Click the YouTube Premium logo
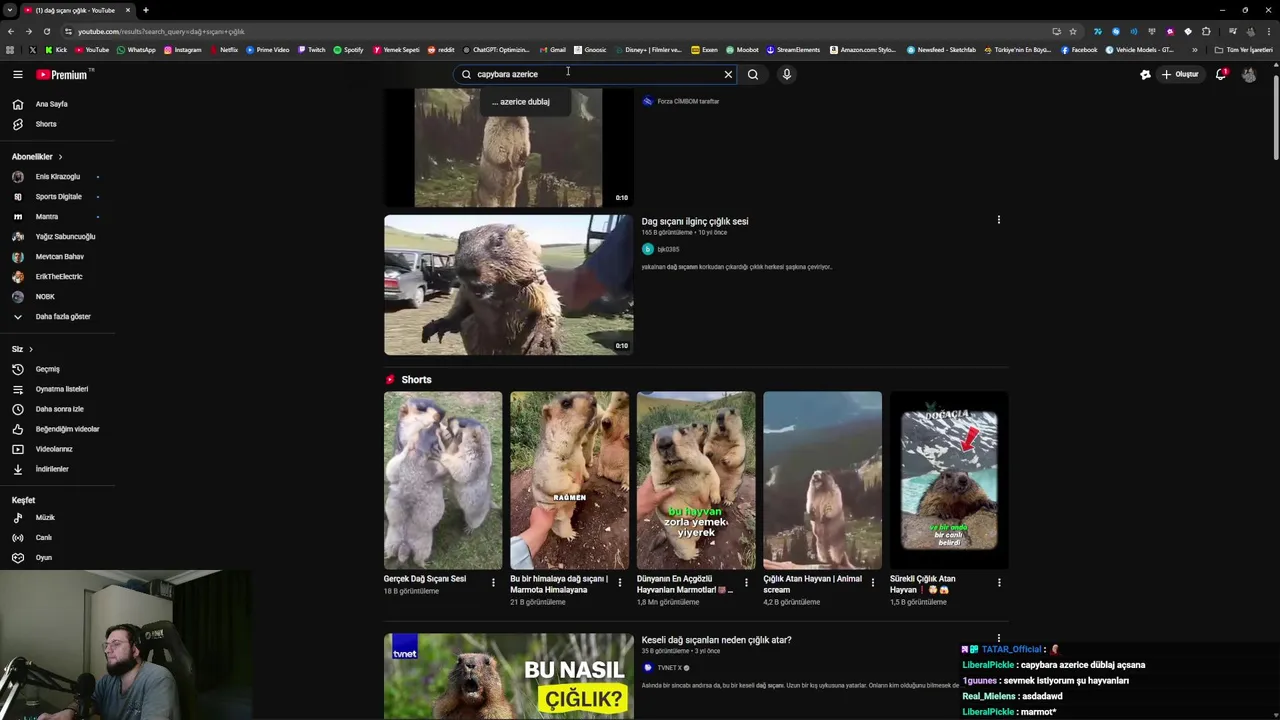This screenshot has width=1280, height=720. point(62,74)
